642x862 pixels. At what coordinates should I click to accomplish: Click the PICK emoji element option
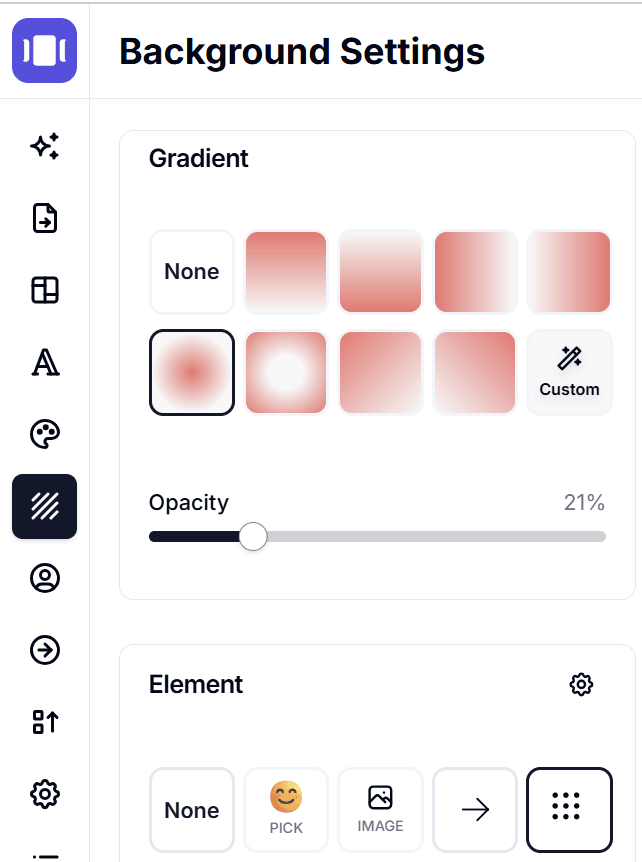tap(286, 810)
